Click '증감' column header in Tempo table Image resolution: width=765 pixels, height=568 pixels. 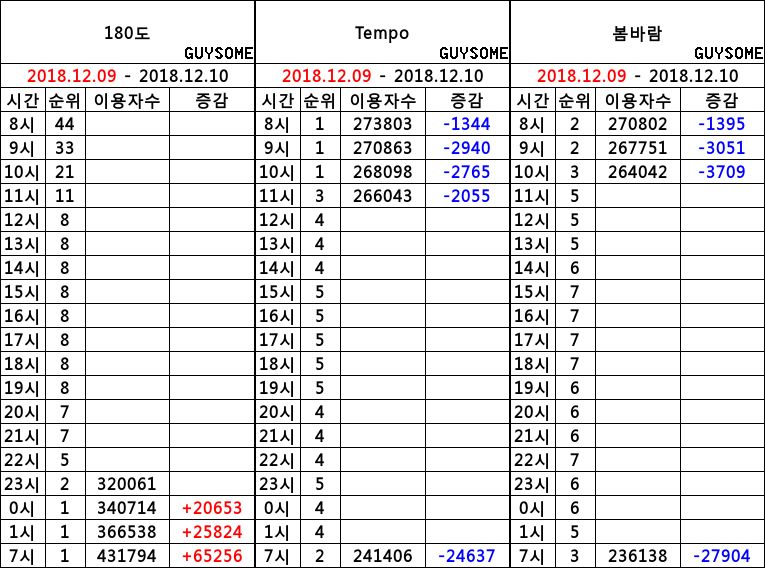[x=467, y=101]
